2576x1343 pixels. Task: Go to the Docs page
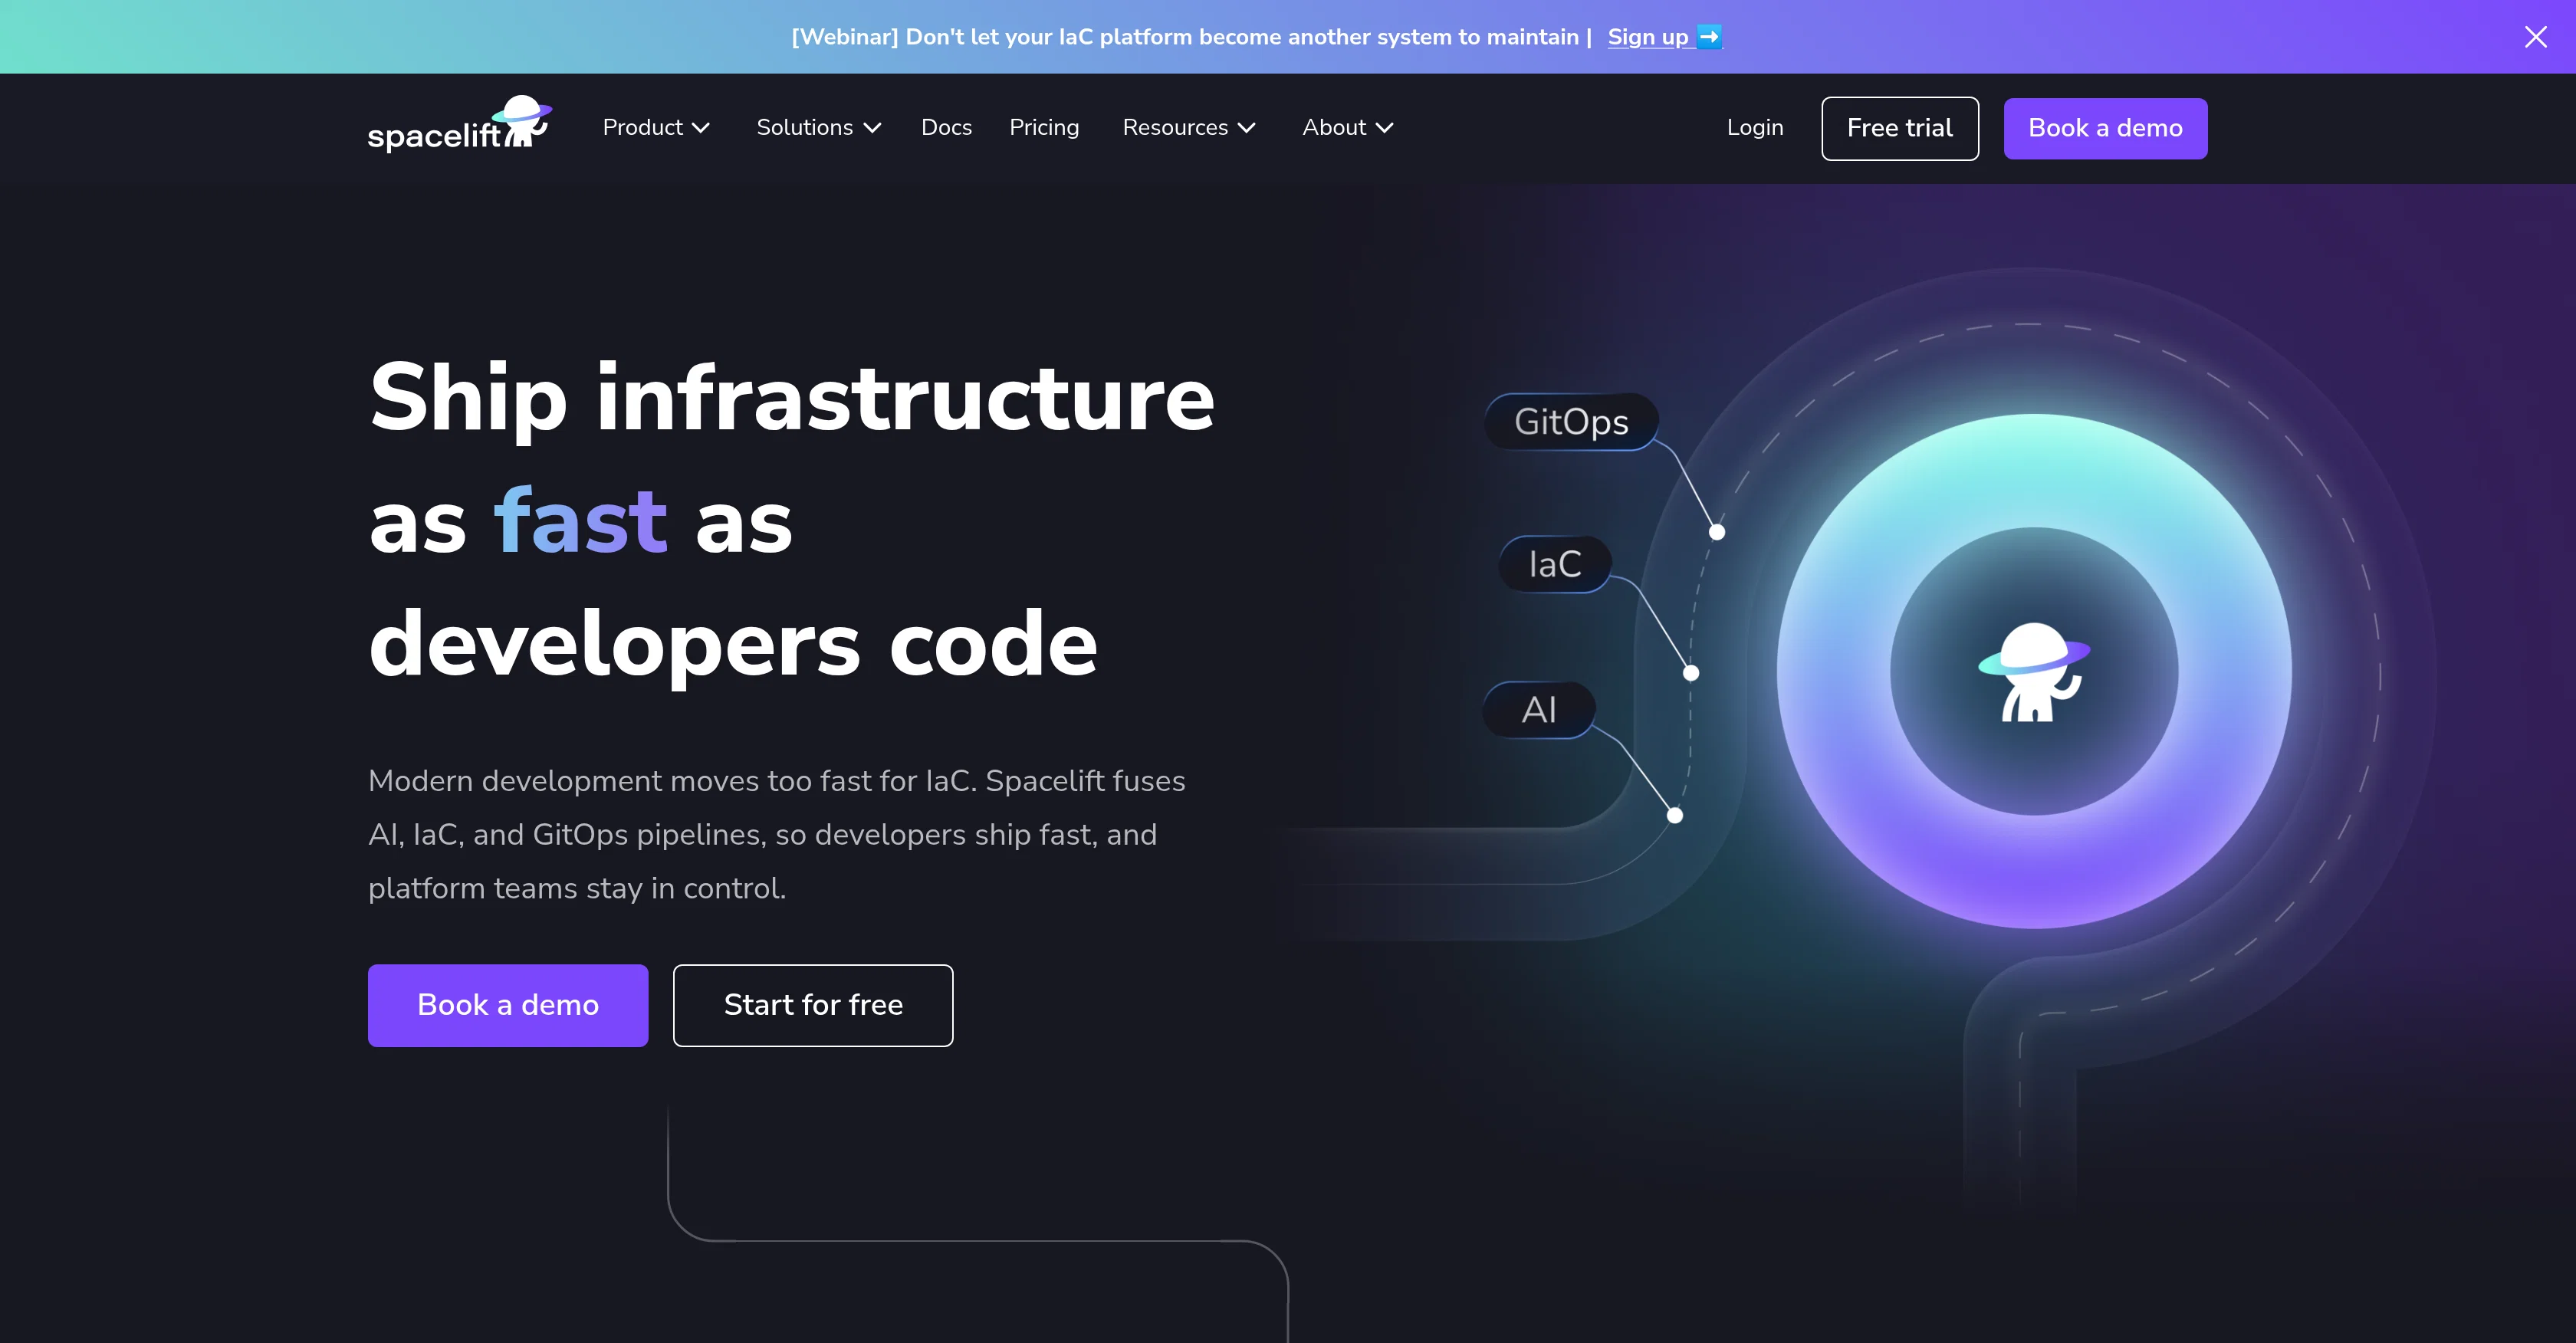tap(946, 128)
